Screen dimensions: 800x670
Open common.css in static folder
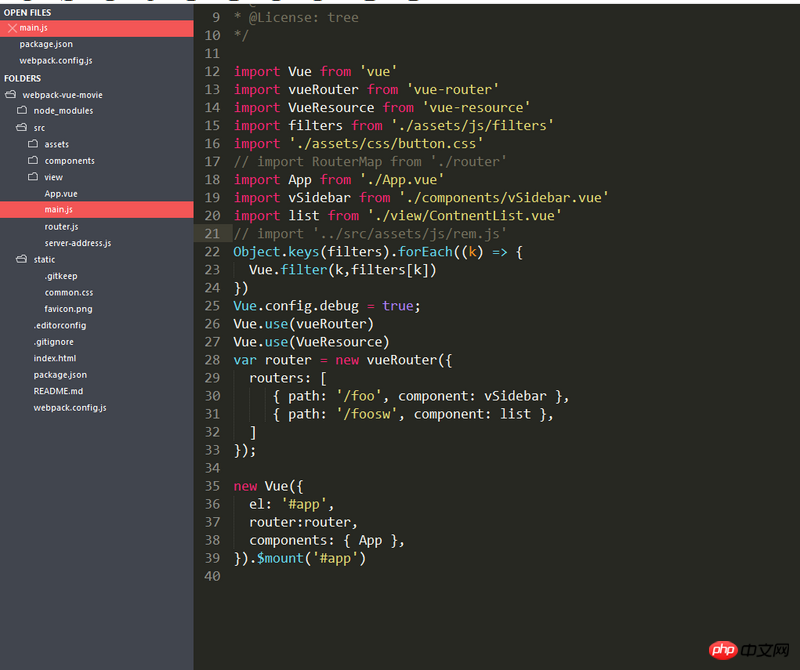coord(68,292)
